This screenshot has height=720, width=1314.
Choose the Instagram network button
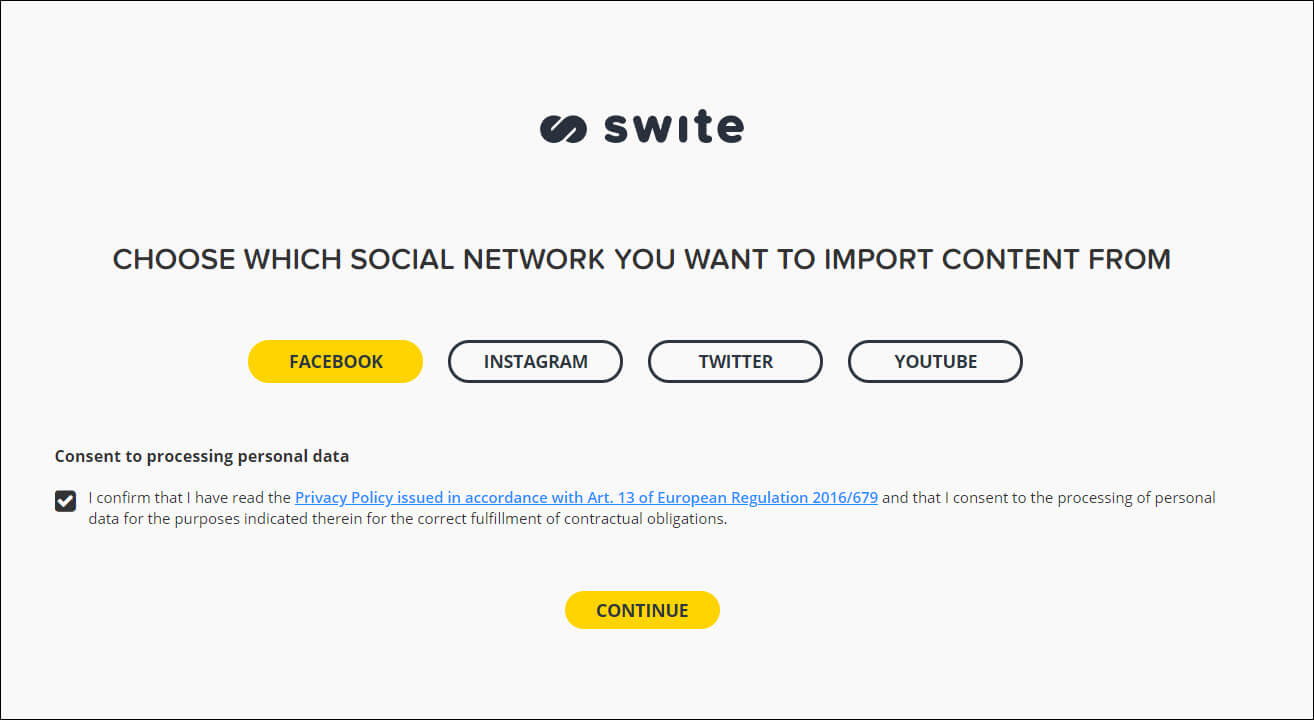(x=535, y=362)
